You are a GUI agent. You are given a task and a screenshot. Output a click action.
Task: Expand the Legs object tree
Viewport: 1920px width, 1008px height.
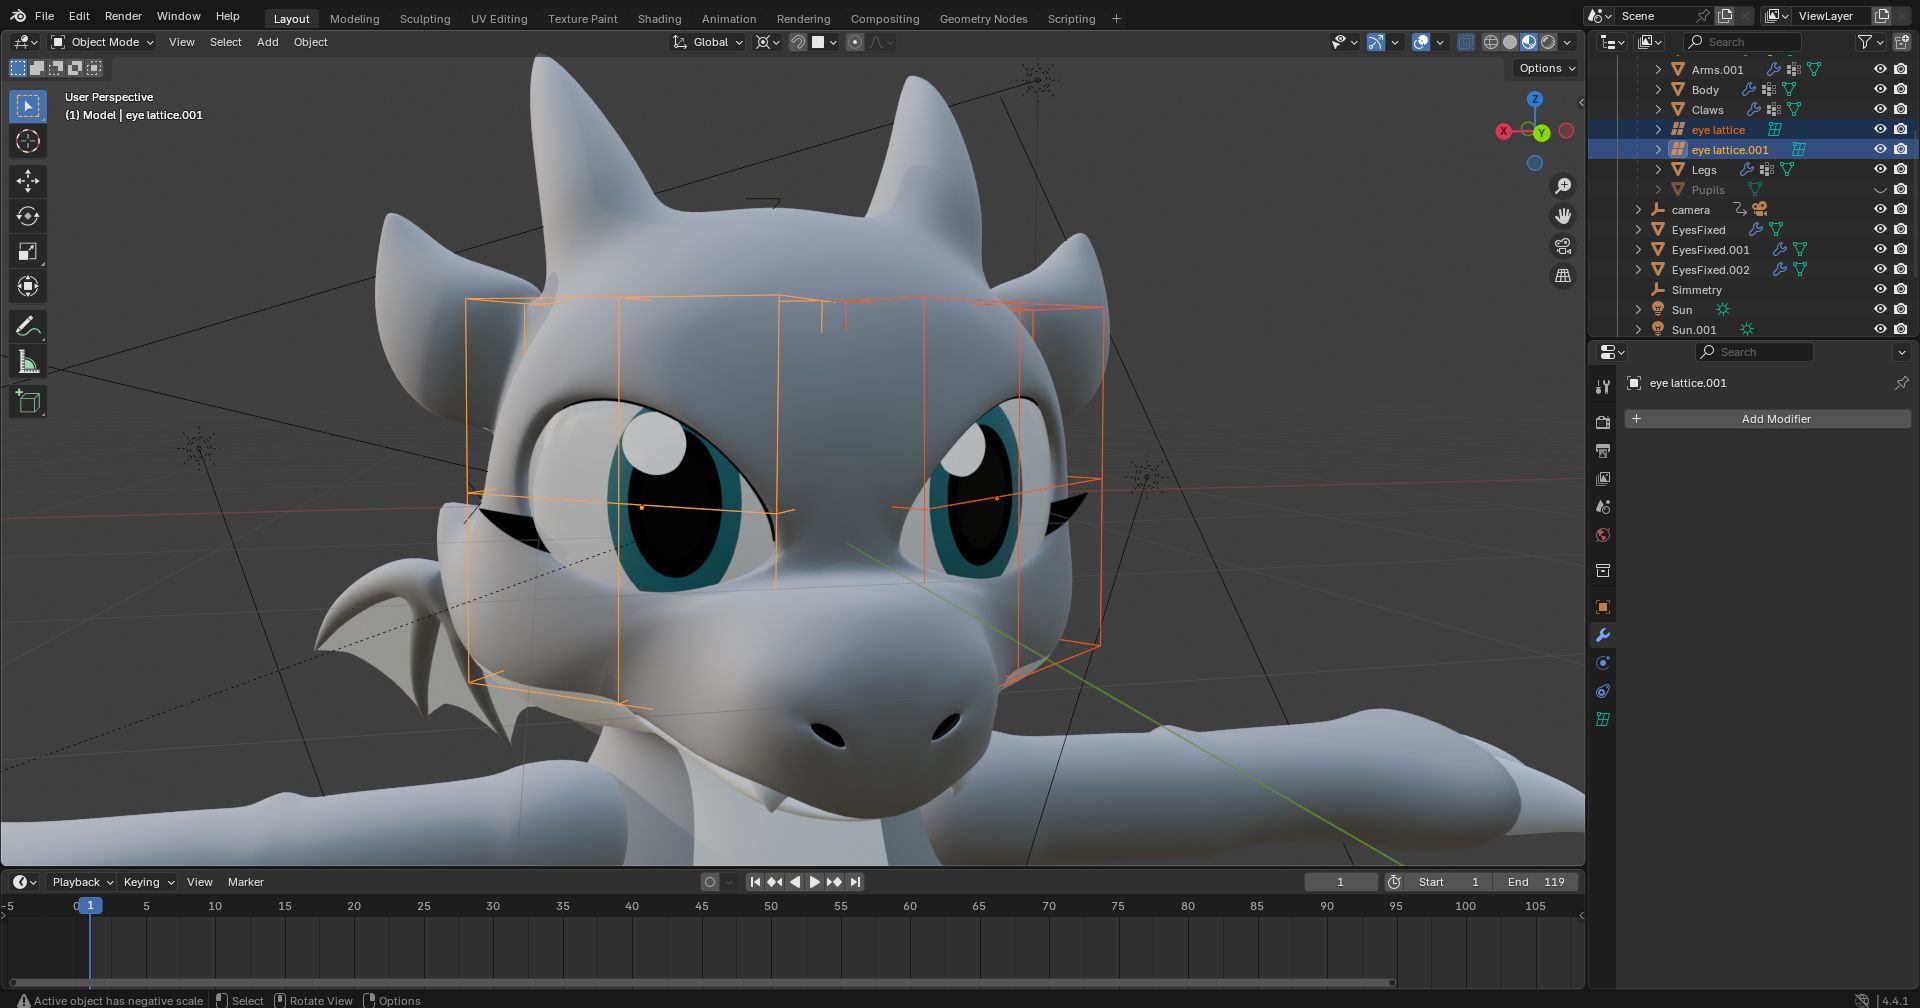click(x=1658, y=170)
